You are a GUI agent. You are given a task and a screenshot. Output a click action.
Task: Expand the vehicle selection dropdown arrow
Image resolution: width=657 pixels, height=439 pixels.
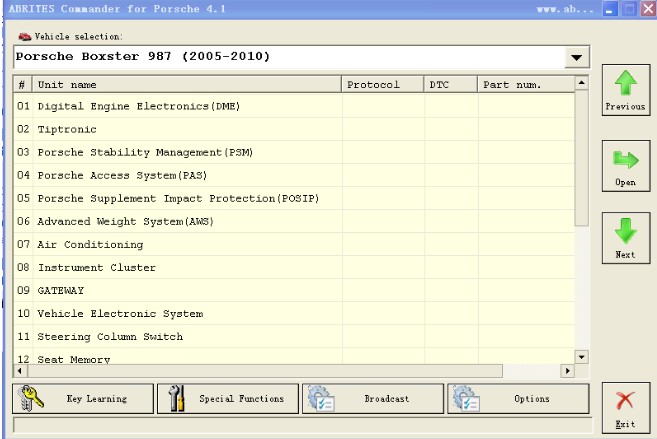pyautogui.click(x=577, y=57)
